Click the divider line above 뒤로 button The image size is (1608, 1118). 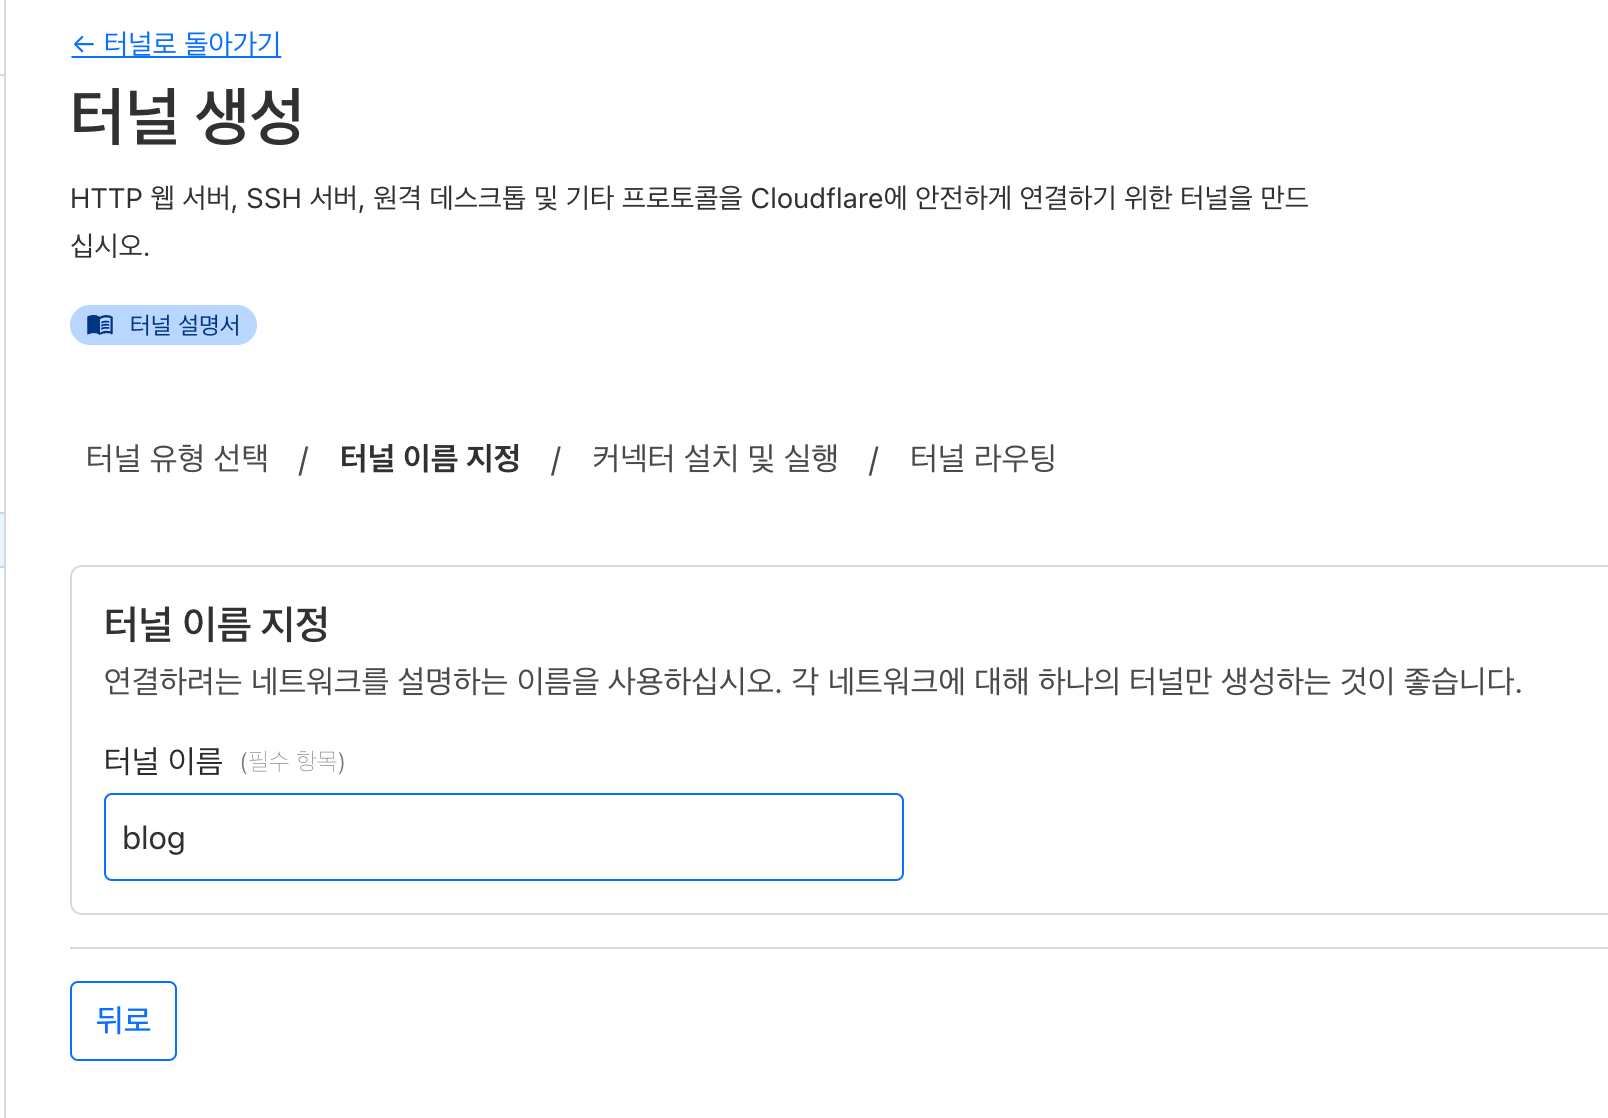(839, 948)
